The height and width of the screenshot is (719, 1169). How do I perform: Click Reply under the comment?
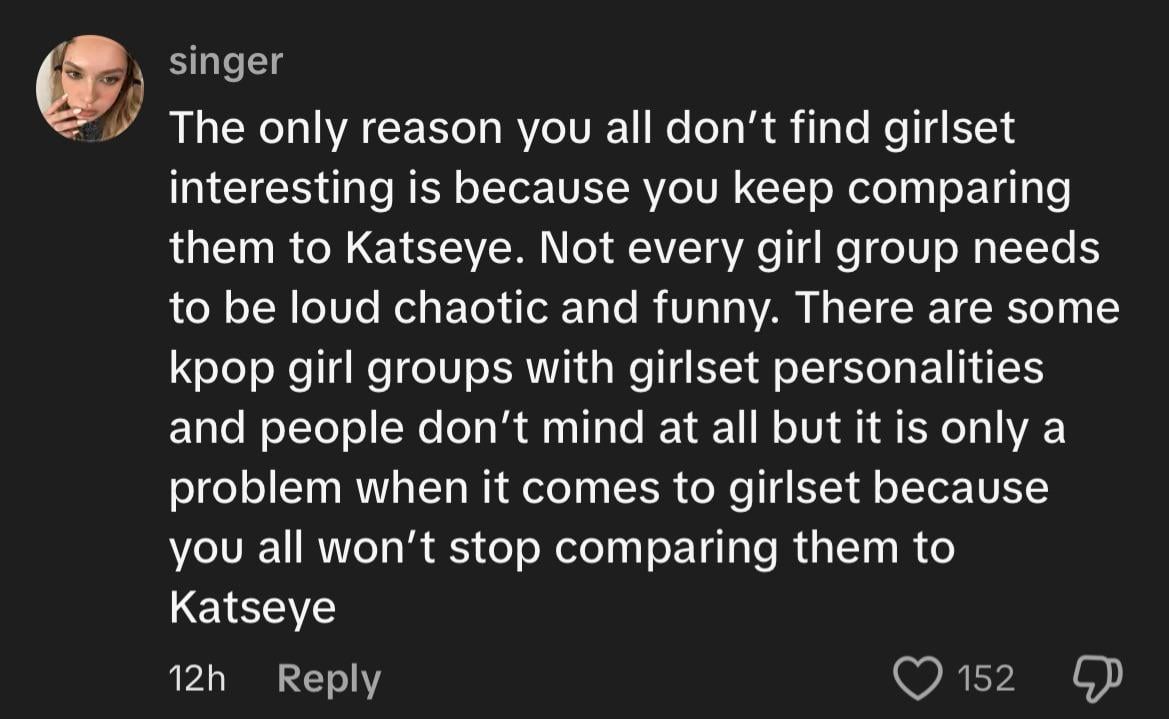coord(329,679)
